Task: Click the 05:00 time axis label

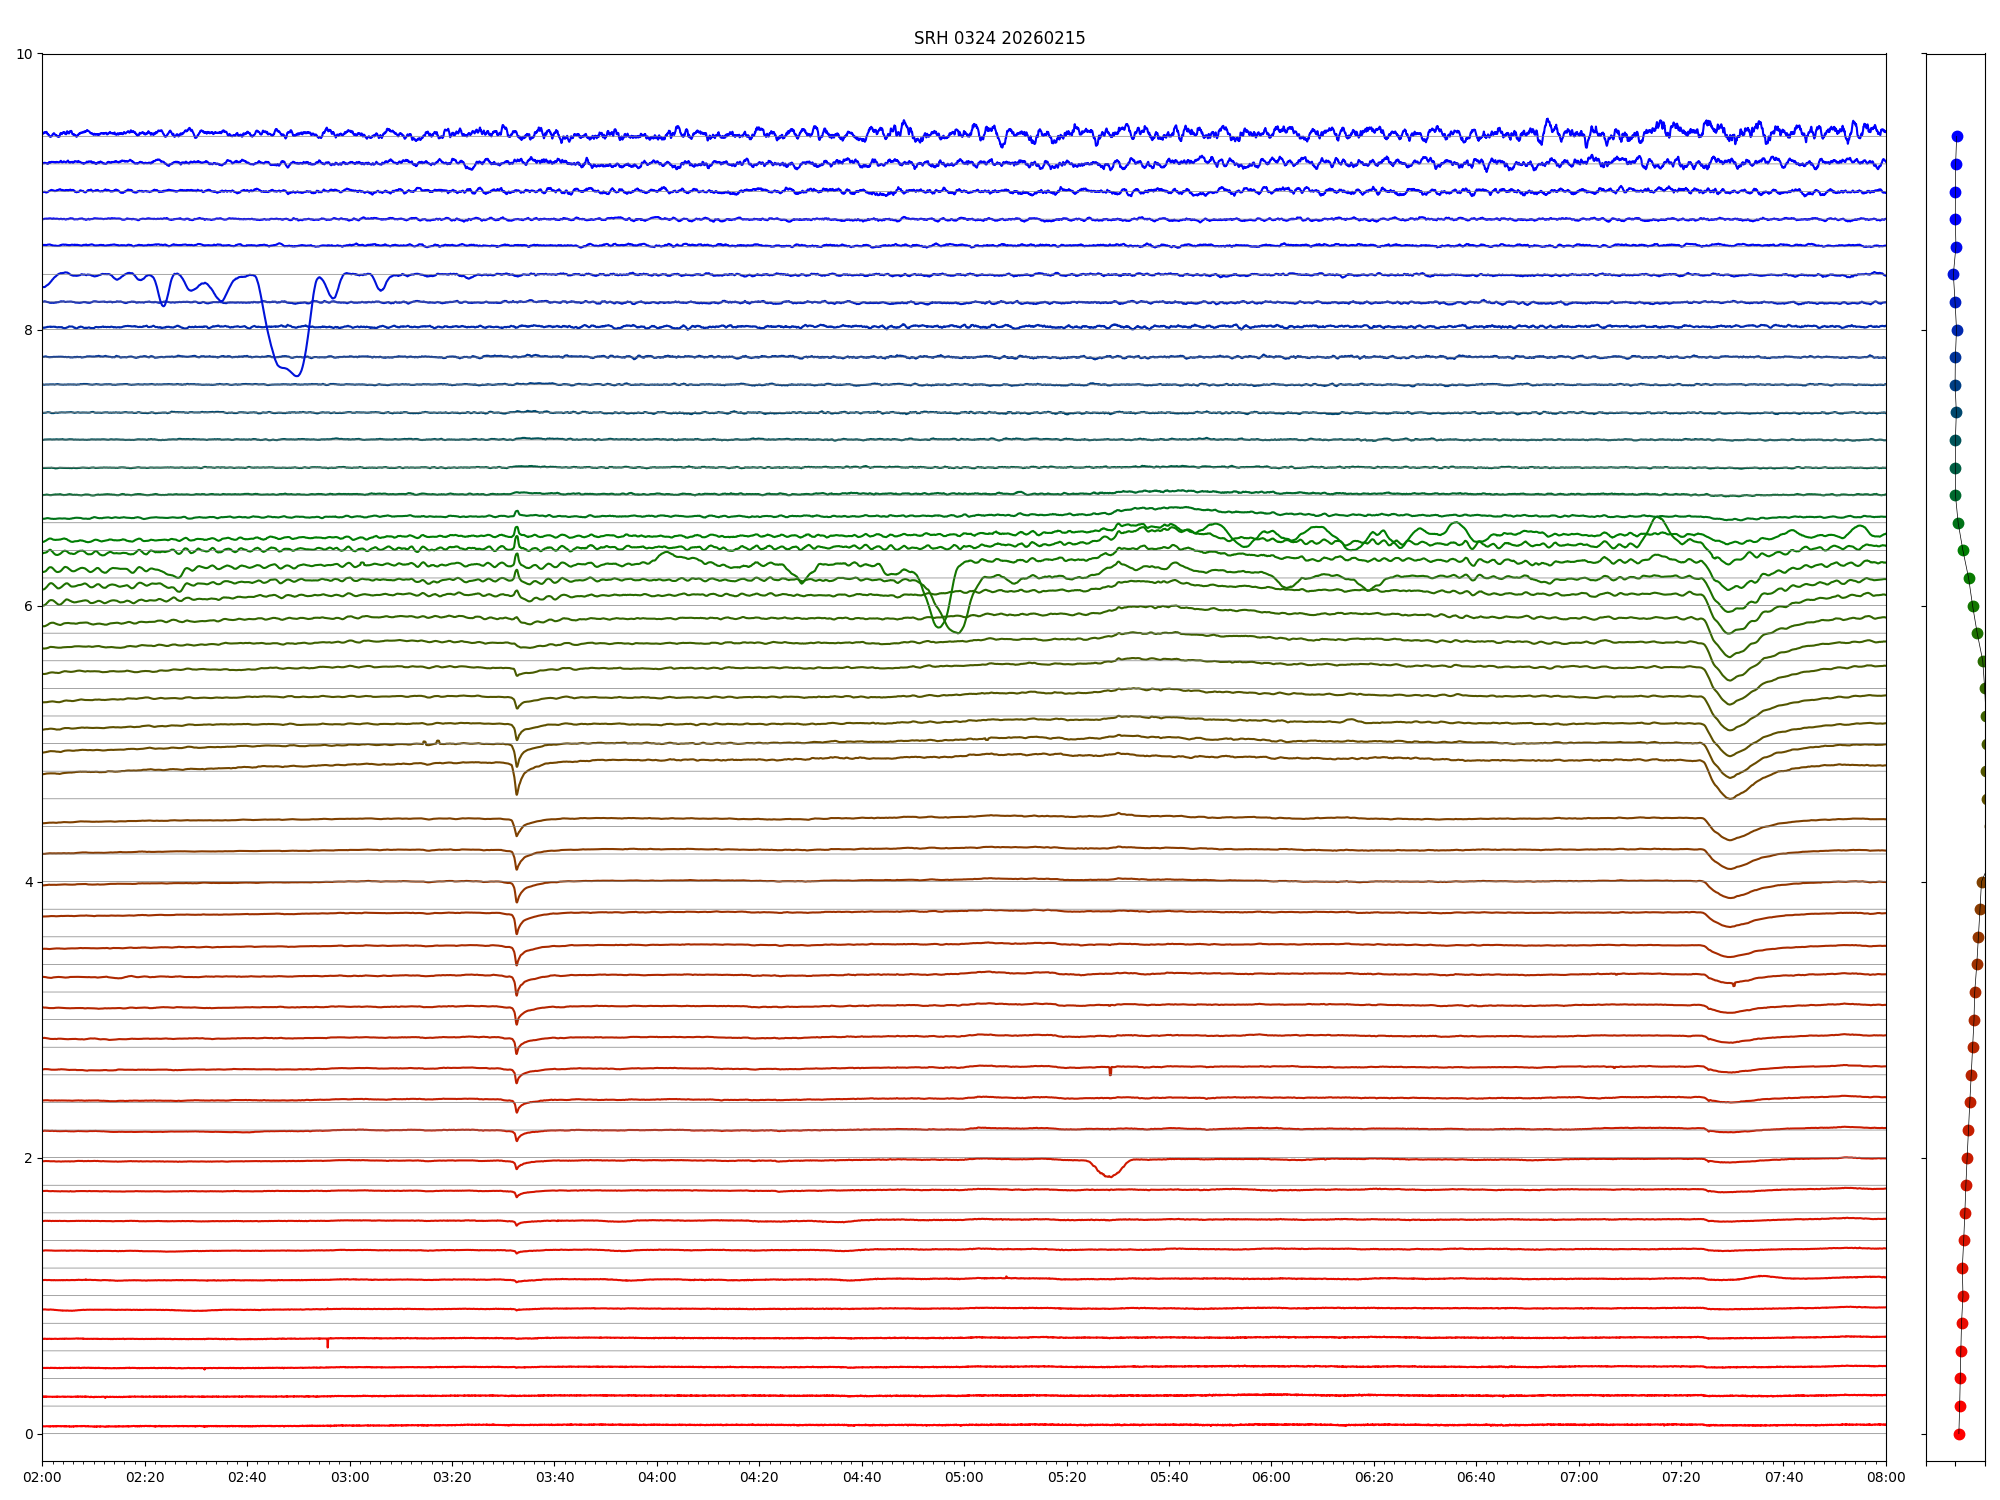Action: [964, 1477]
